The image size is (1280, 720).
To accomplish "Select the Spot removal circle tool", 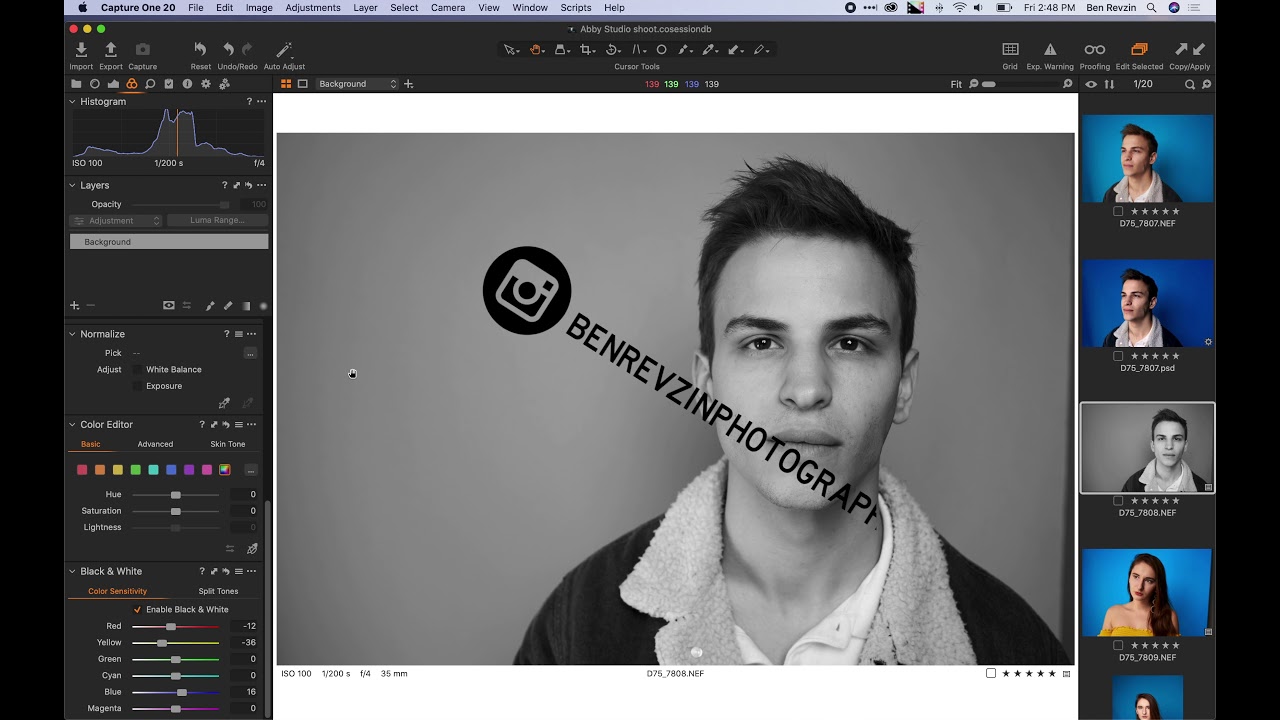I will (x=661, y=49).
